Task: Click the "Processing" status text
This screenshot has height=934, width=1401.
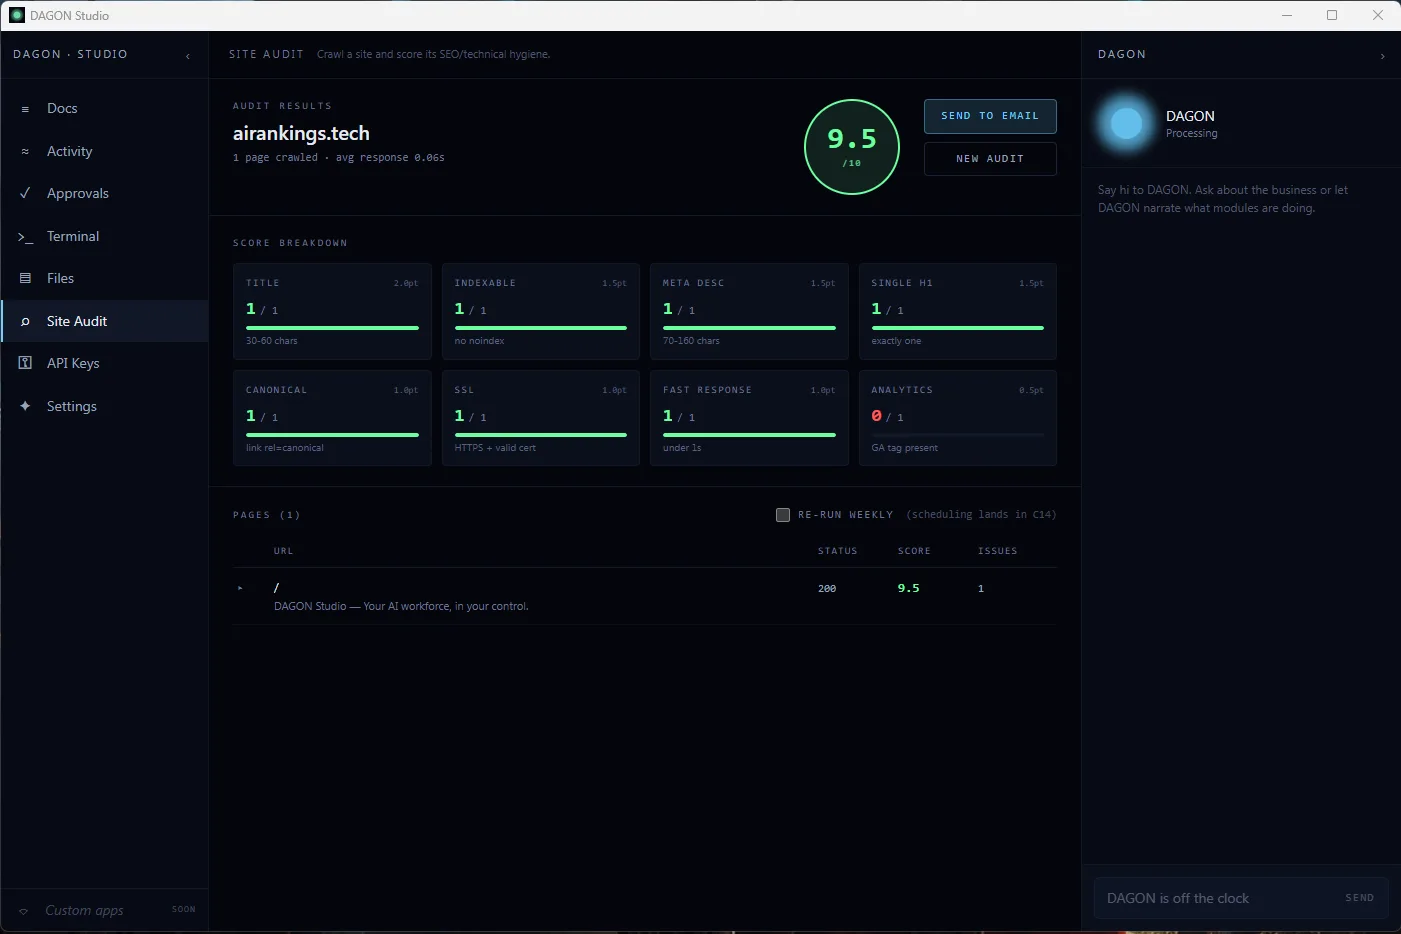Action: point(1192,134)
